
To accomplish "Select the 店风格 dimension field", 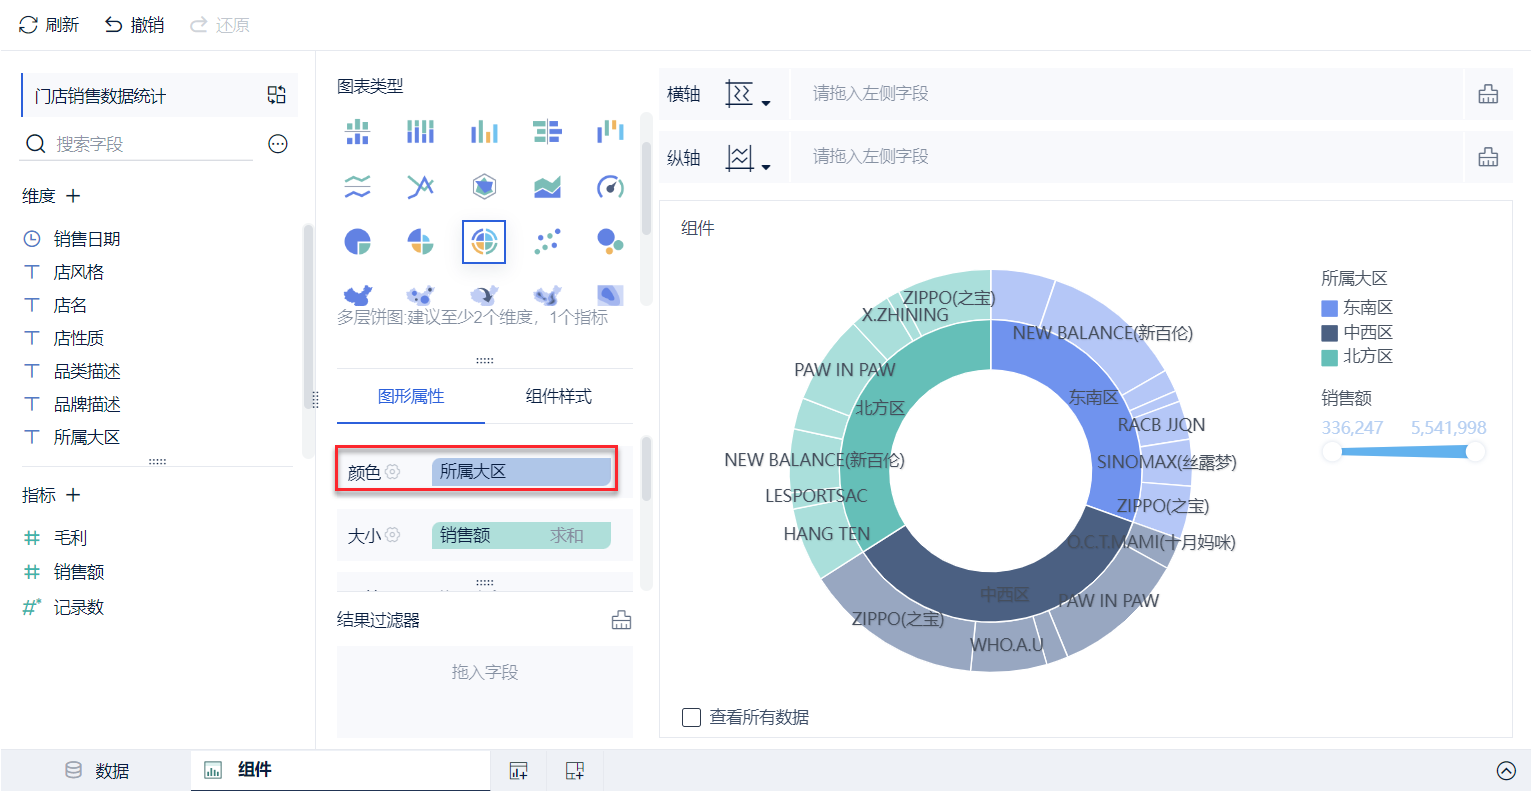I will tap(79, 272).
